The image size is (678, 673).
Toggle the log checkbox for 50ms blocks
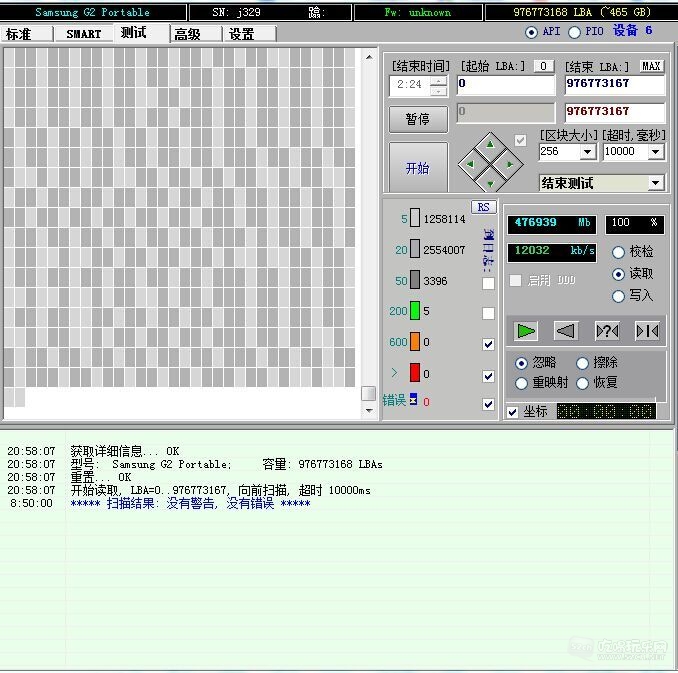pyautogui.click(x=488, y=283)
